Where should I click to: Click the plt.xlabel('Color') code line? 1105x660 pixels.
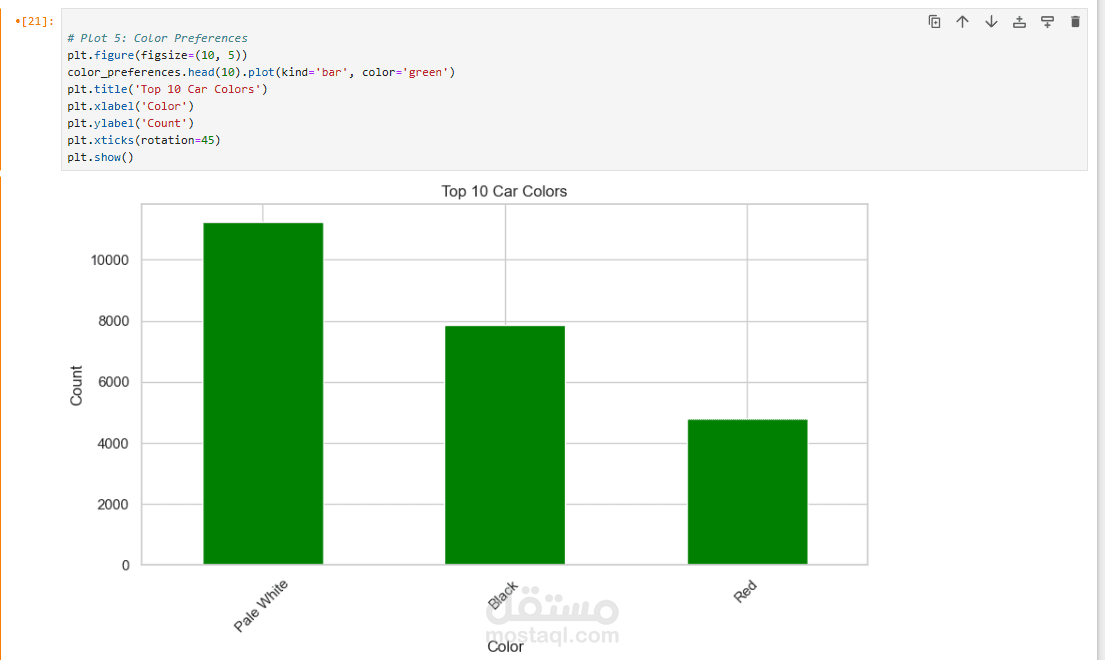(x=130, y=106)
